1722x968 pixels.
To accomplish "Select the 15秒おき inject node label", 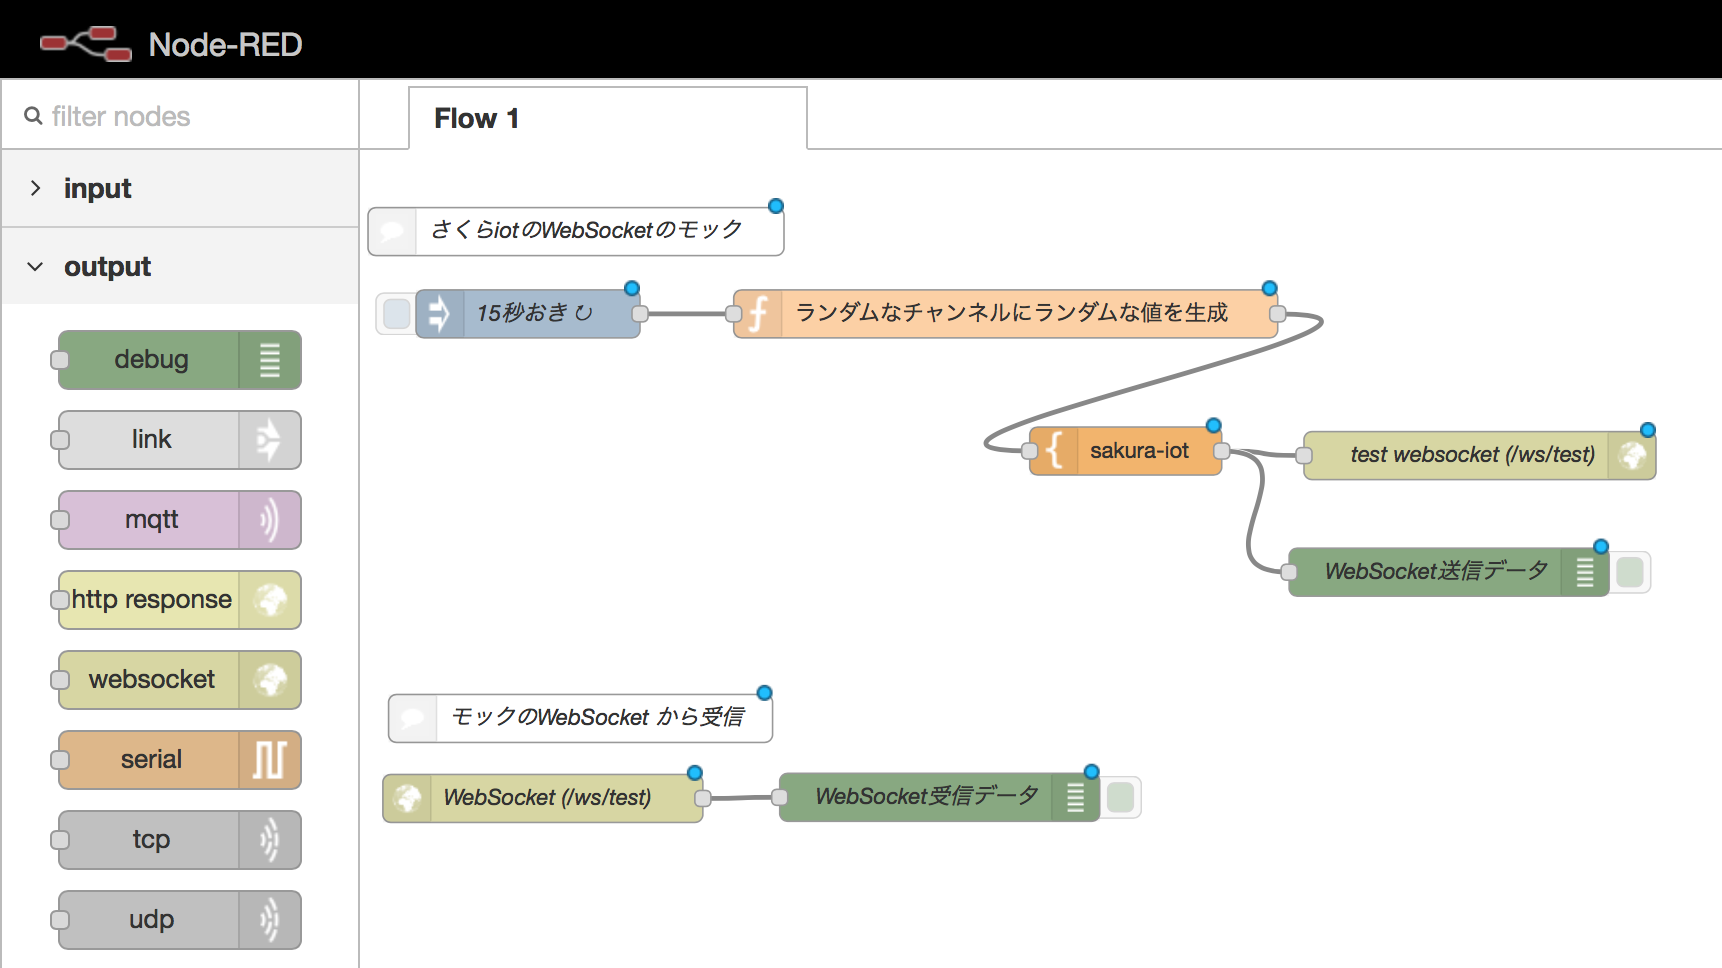I will click(x=534, y=313).
